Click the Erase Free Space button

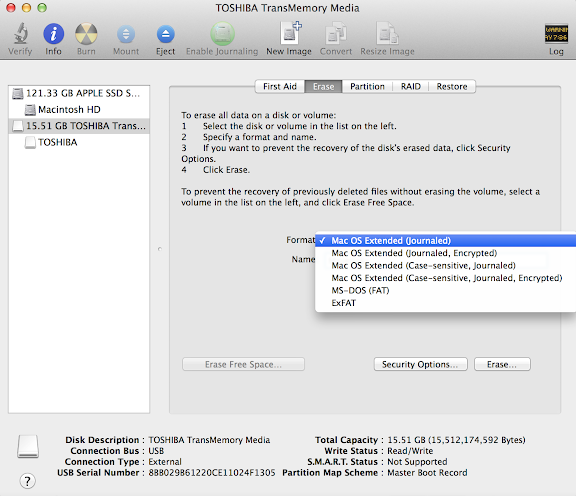[x=243, y=364]
